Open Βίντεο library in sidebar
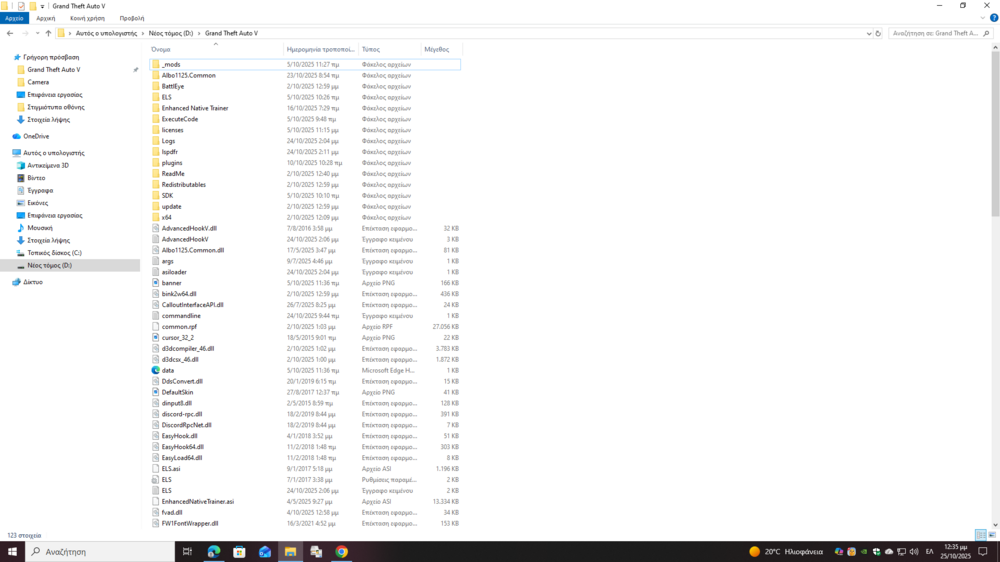 pos(36,178)
